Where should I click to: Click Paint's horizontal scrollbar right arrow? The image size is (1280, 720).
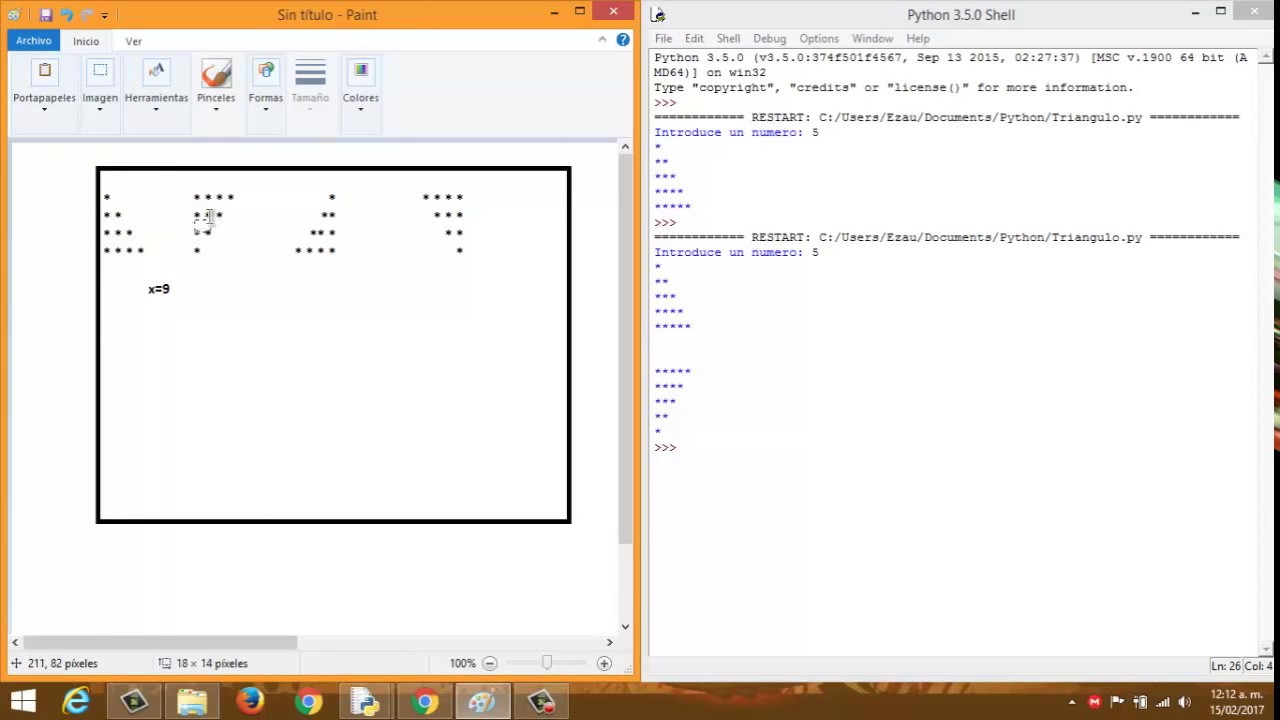609,642
